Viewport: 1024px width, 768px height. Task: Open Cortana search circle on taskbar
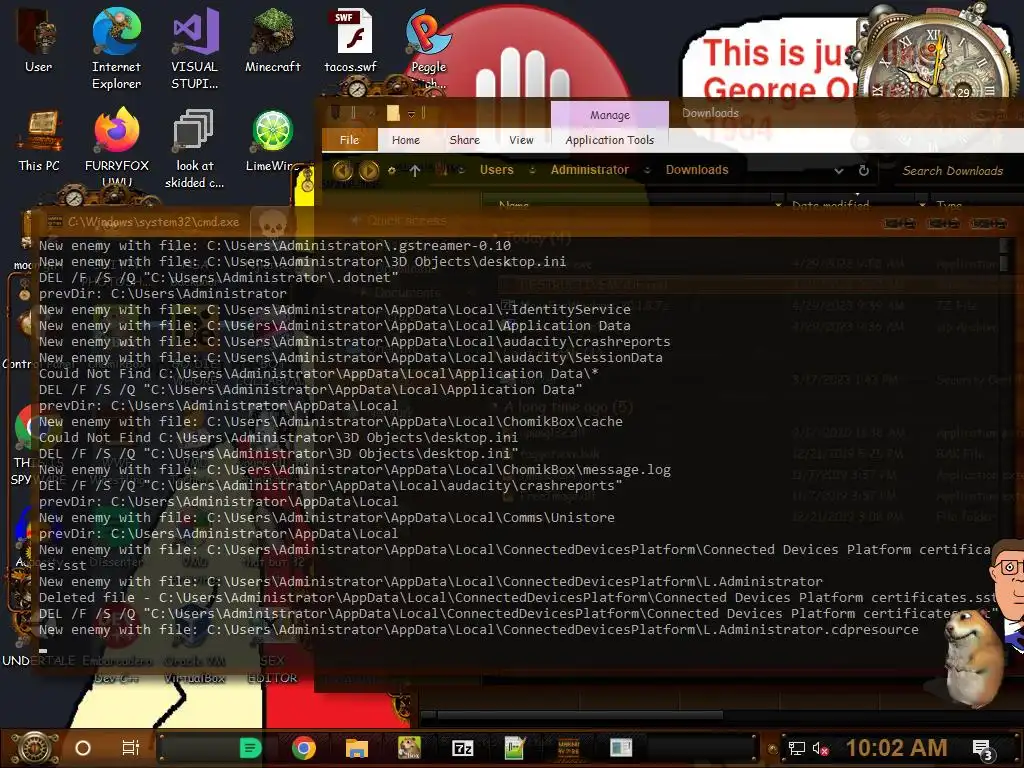click(x=83, y=748)
